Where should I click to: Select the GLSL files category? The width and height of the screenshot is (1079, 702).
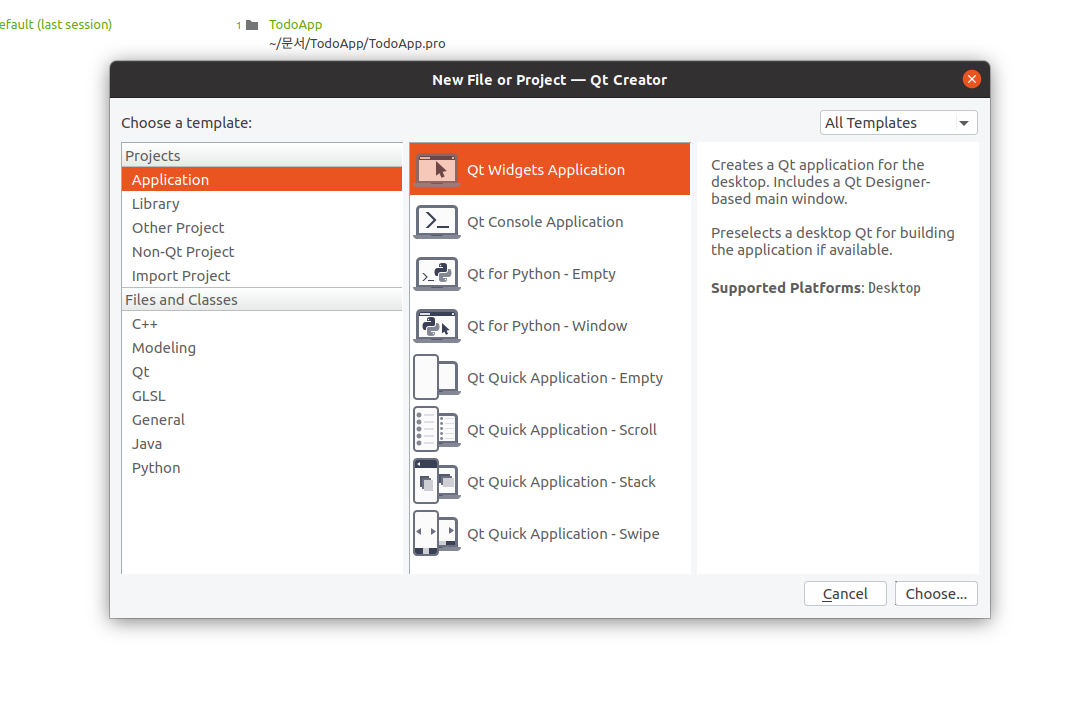(x=261, y=396)
